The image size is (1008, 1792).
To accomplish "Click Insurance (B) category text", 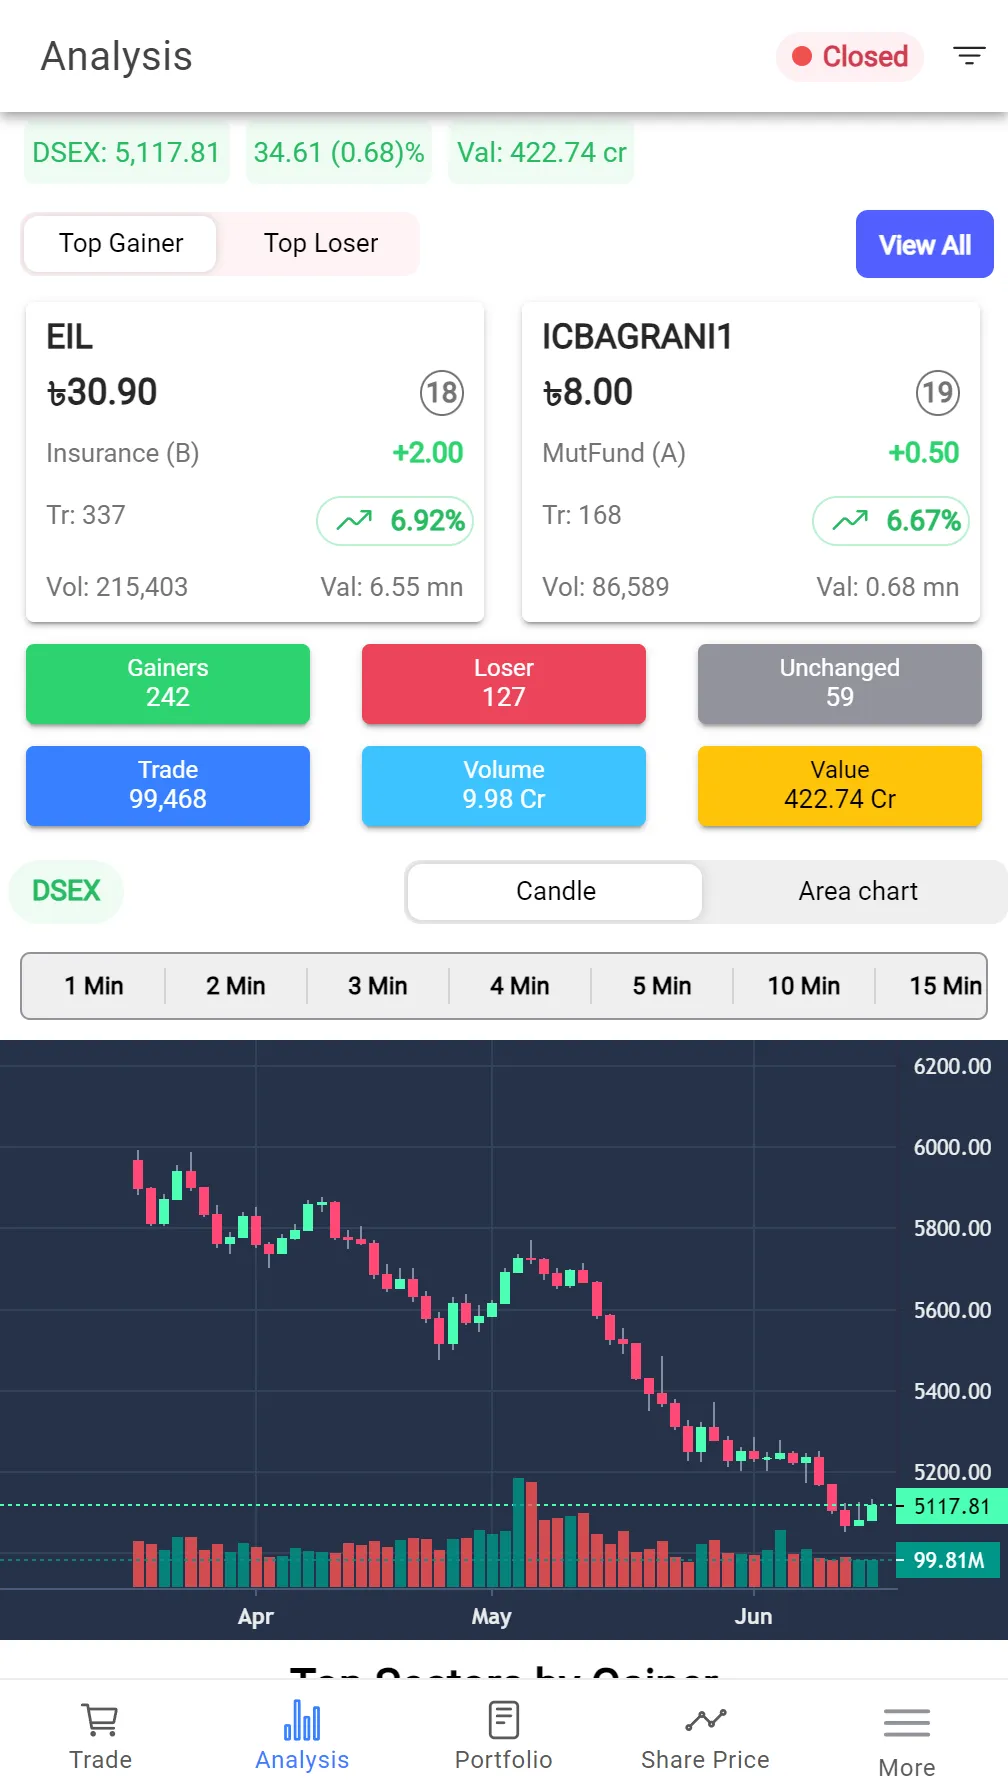I will [x=123, y=453].
